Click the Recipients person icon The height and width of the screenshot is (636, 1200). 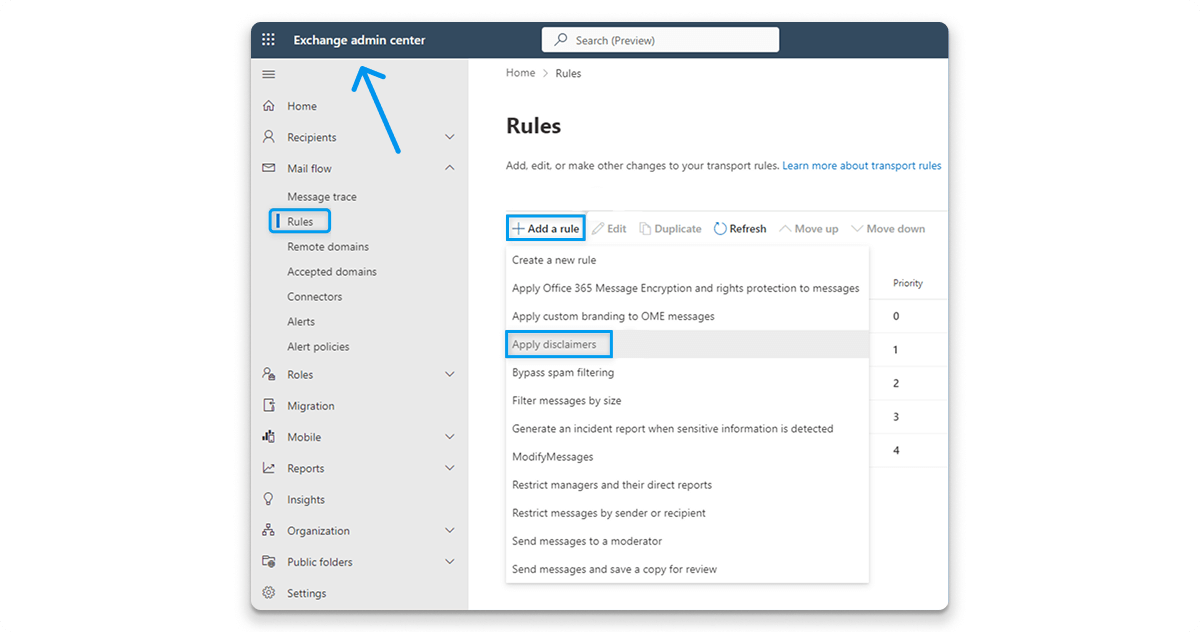click(268, 137)
